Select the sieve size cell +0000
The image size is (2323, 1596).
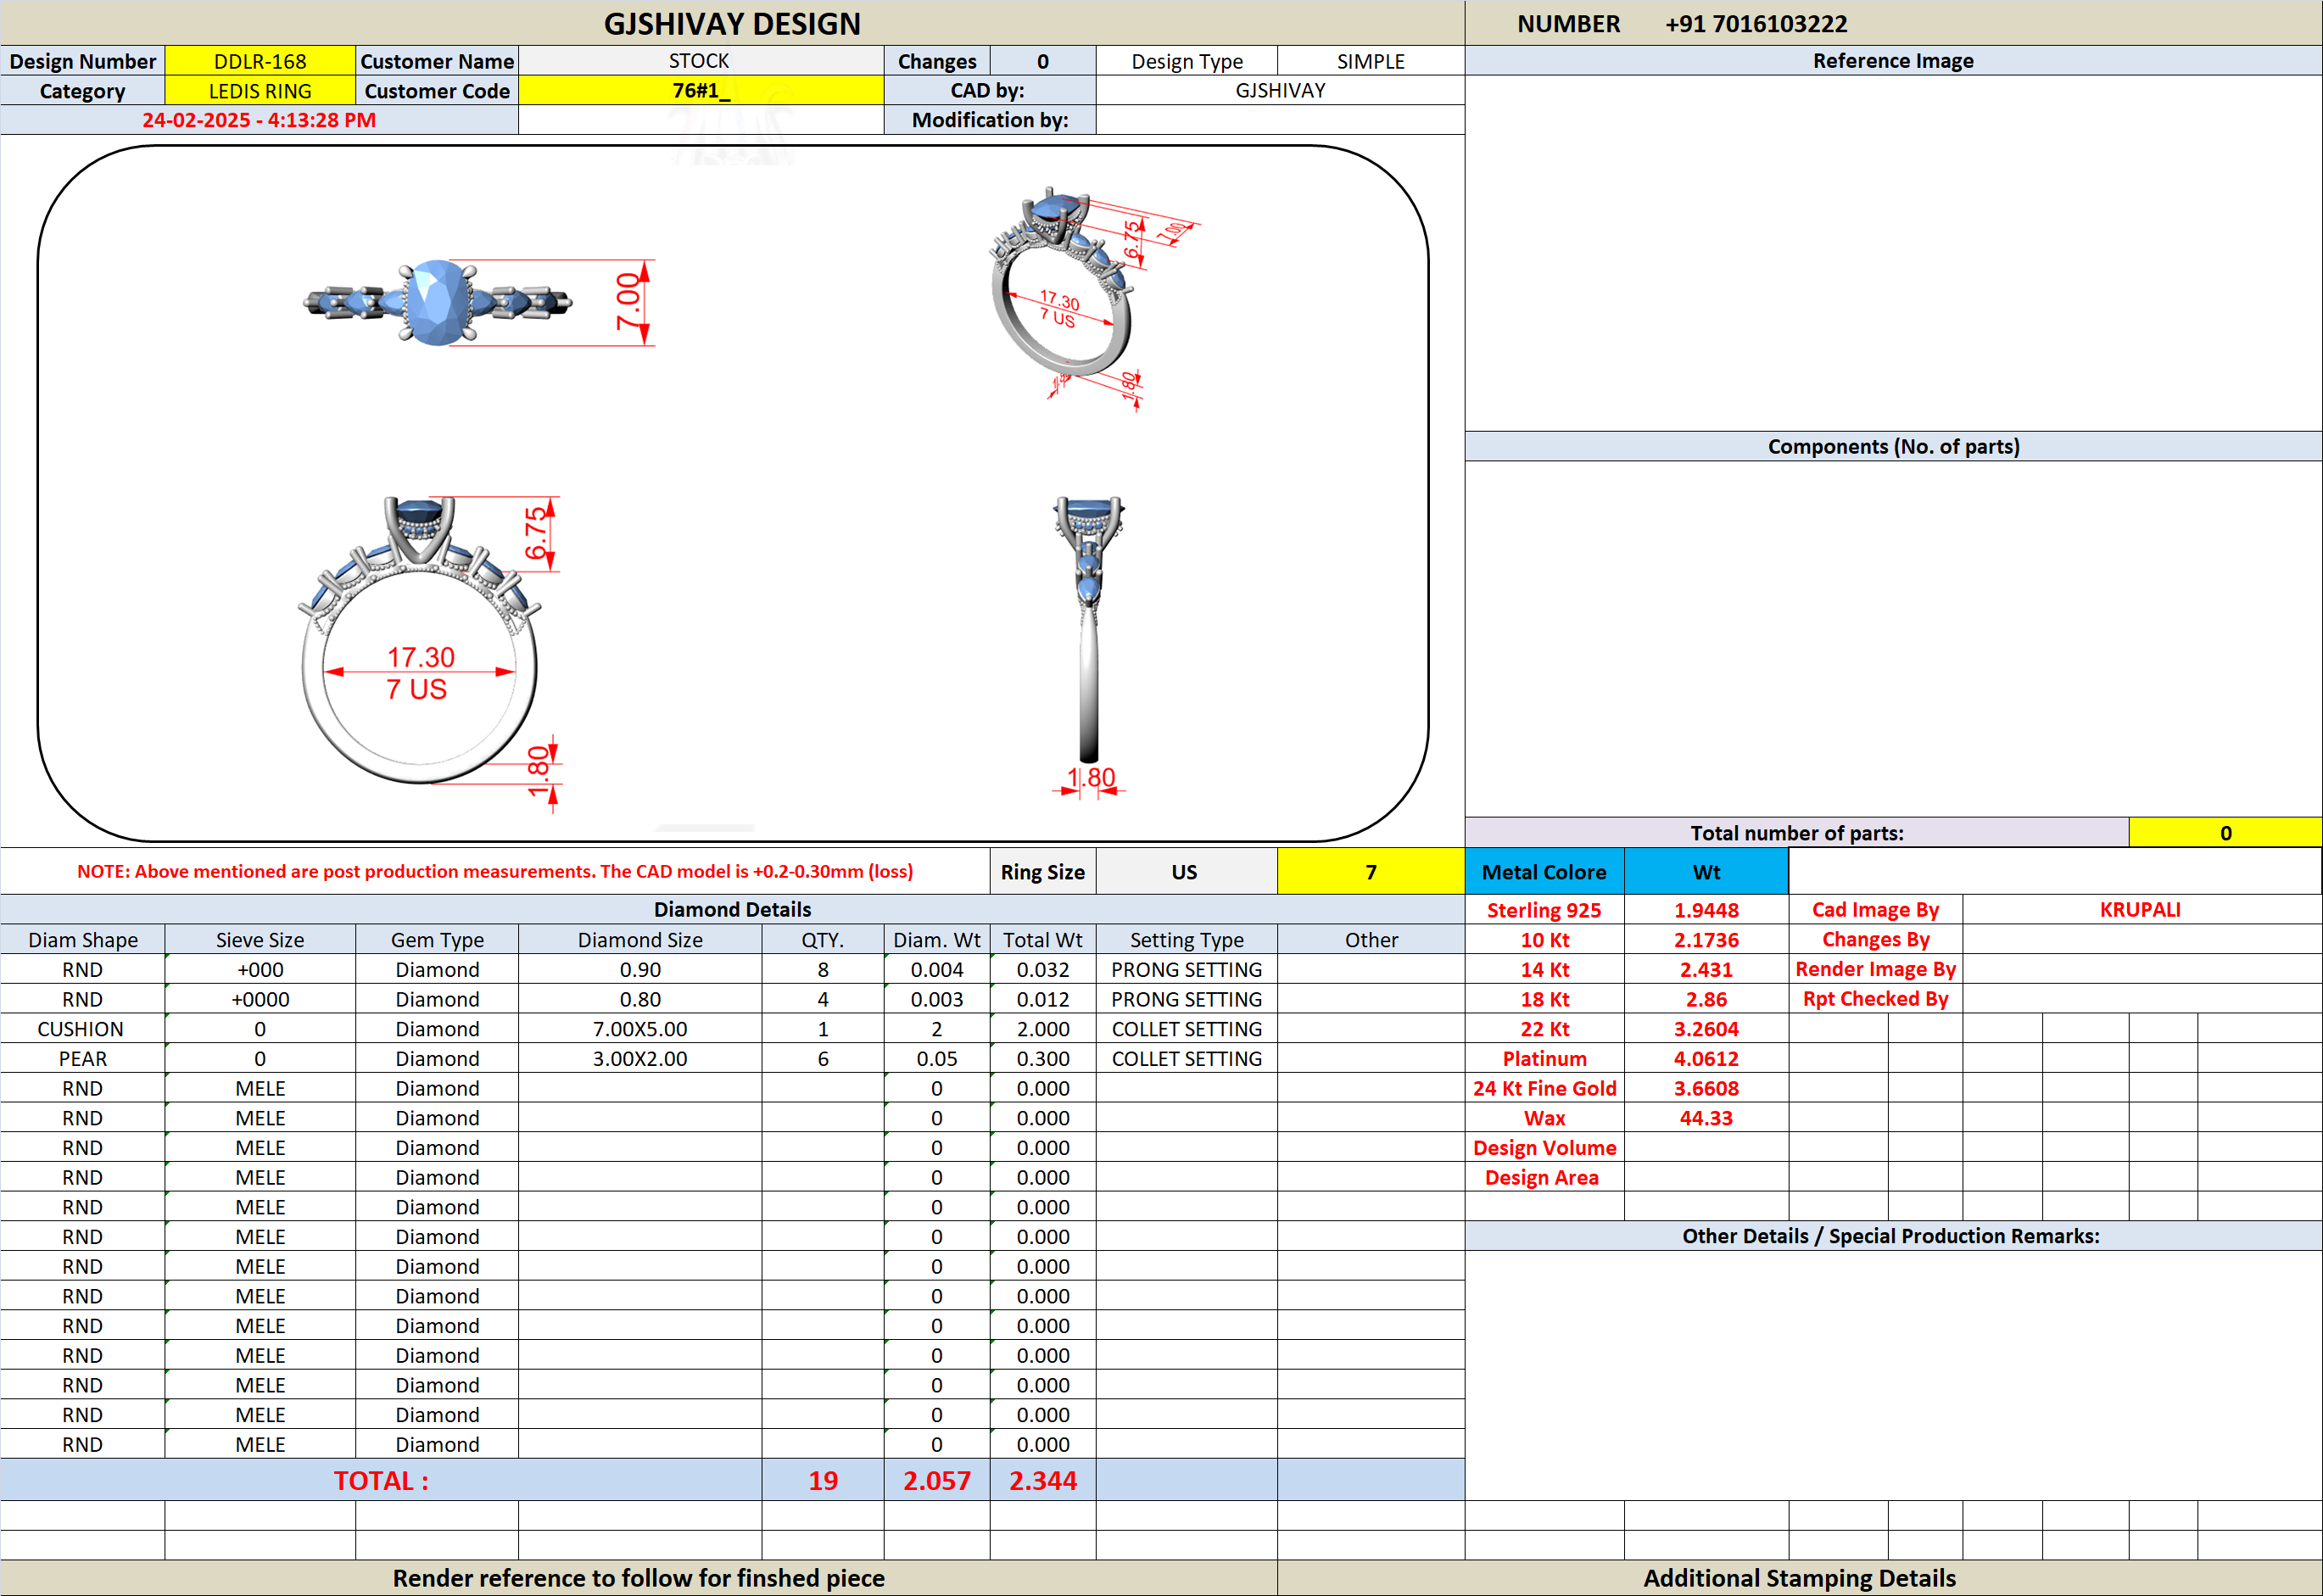tap(260, 999)
